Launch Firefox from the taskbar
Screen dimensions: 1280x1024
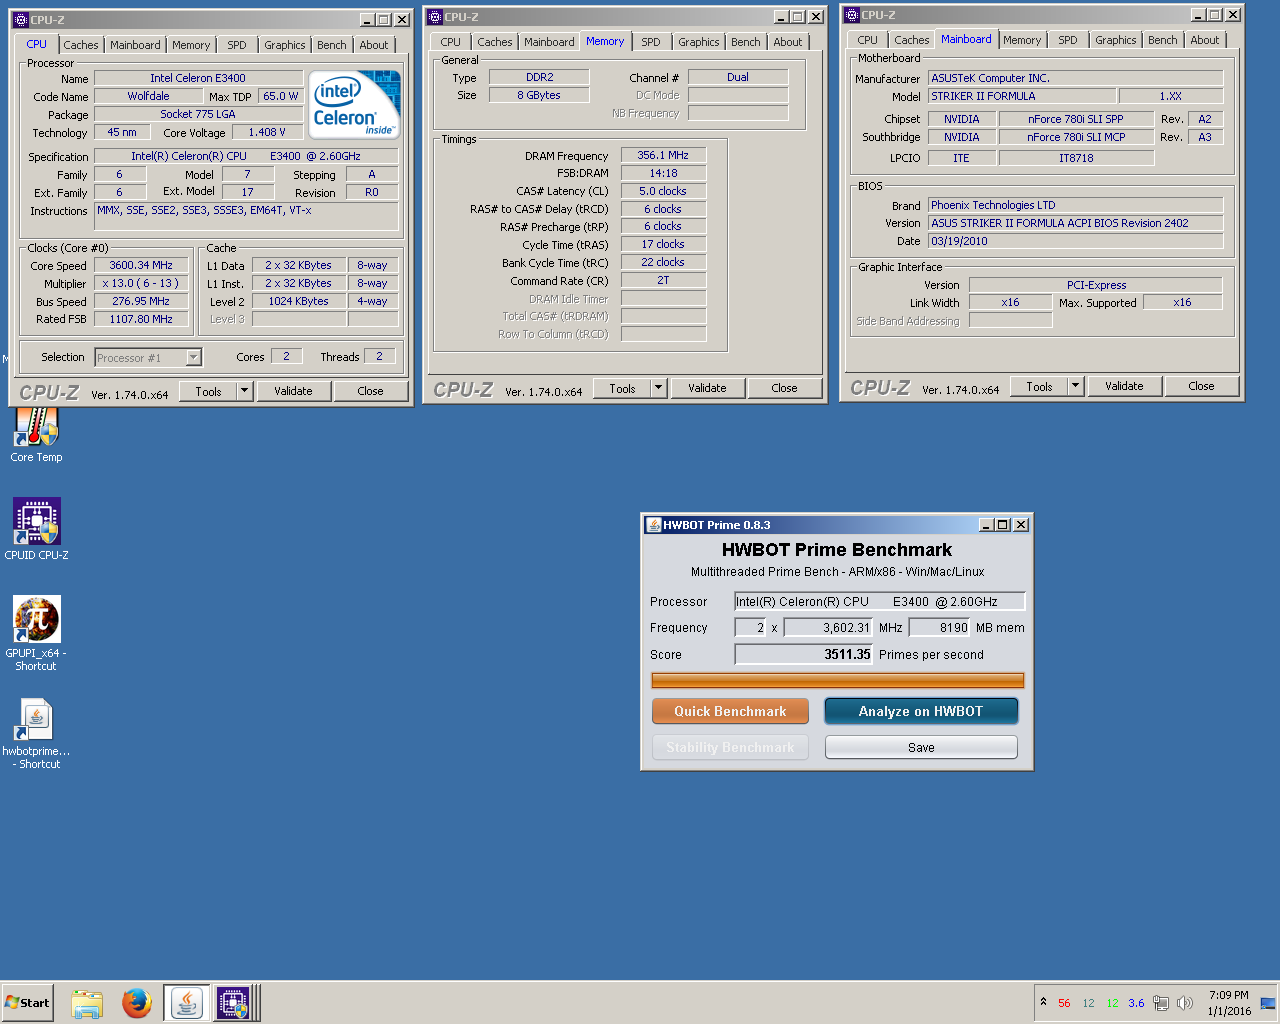point(137,1003)
